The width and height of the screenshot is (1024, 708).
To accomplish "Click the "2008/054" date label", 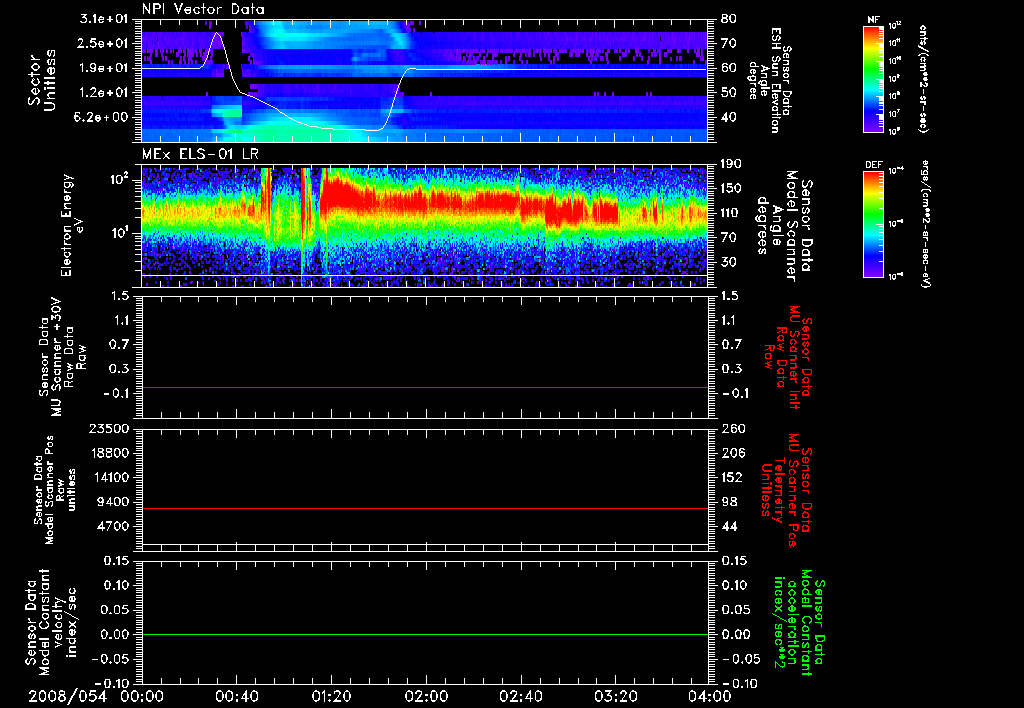I will tap(67, 697).
